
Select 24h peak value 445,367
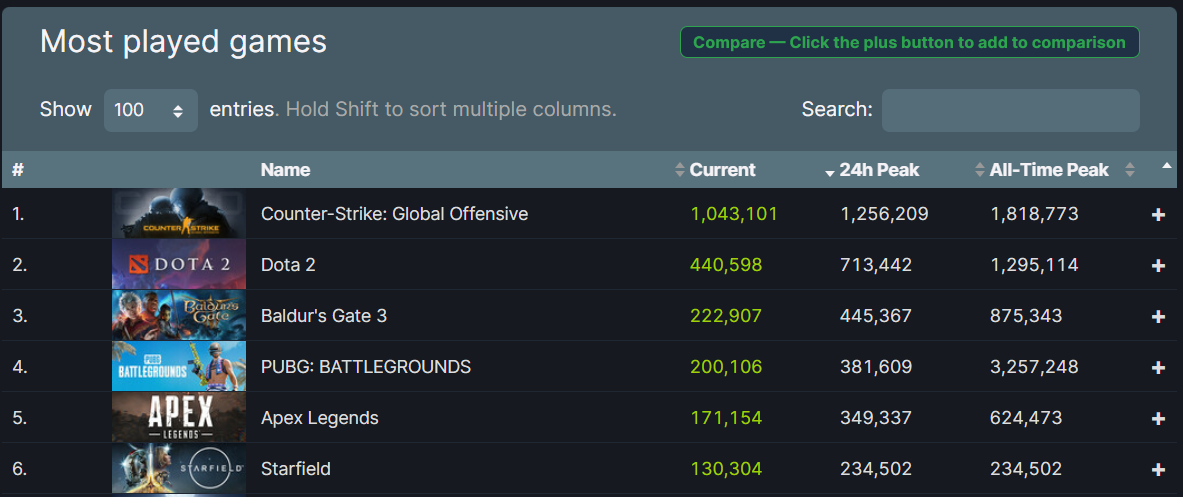tap(876, 316)
